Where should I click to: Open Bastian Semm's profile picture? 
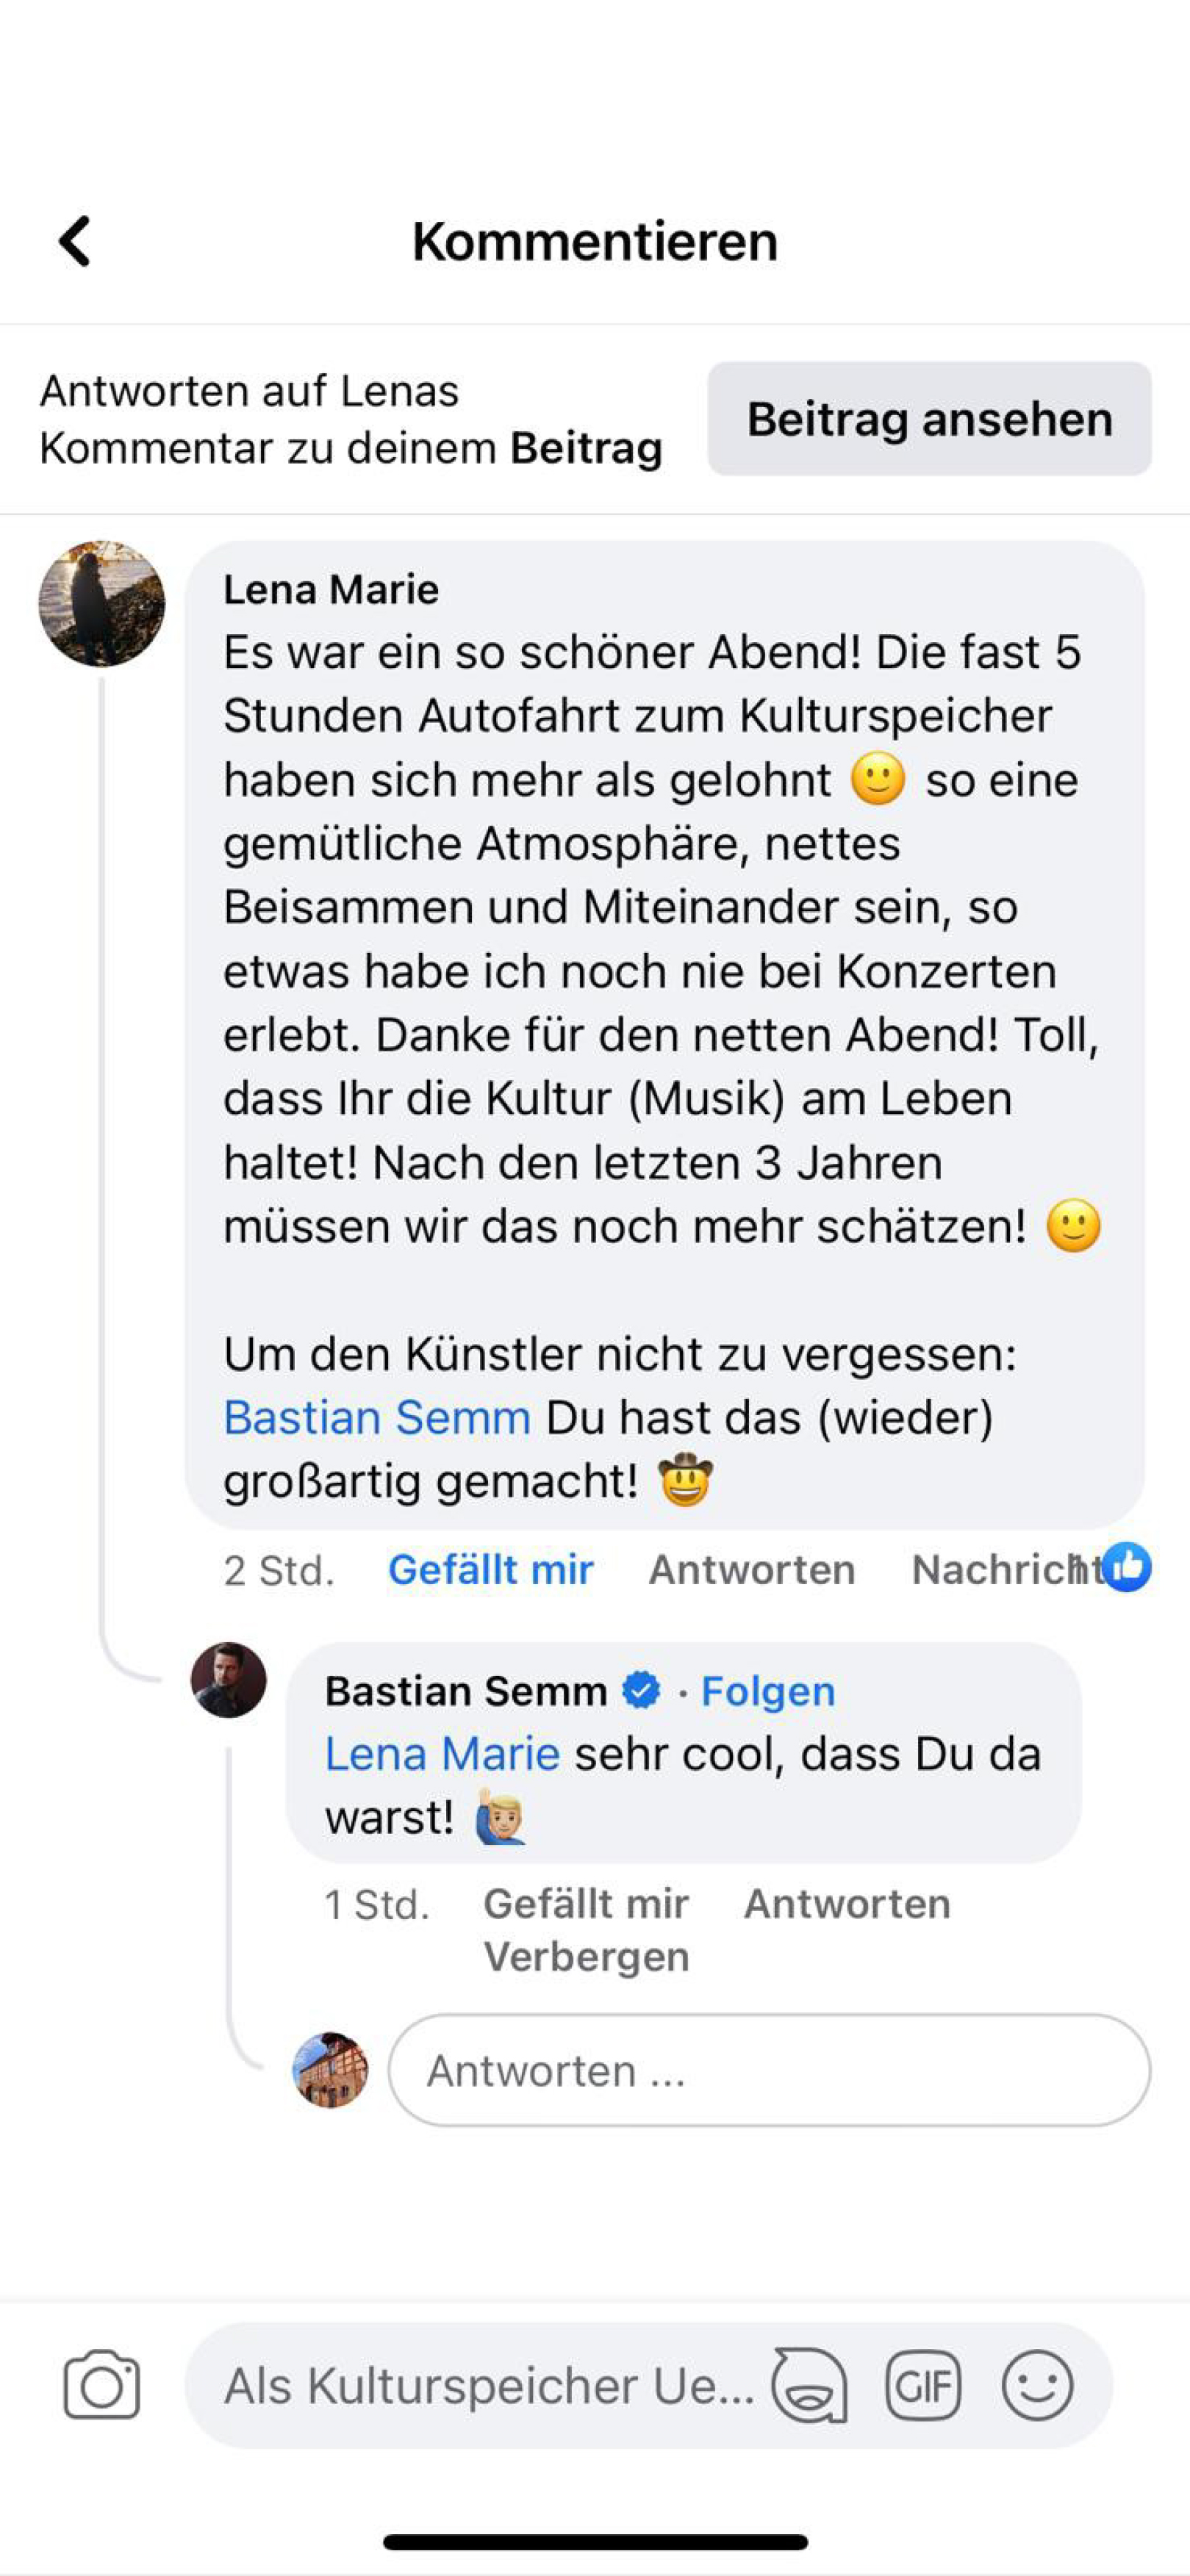pos(229,1680)
